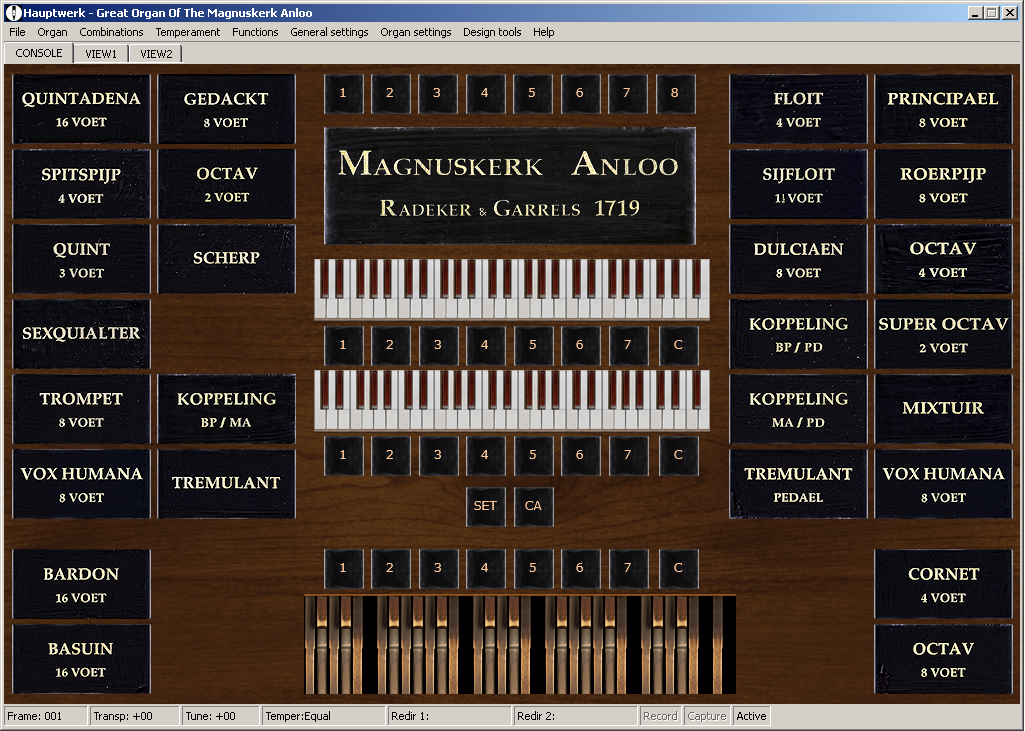Enable the Octav 4 Voet stop

(x=943, y=260)
